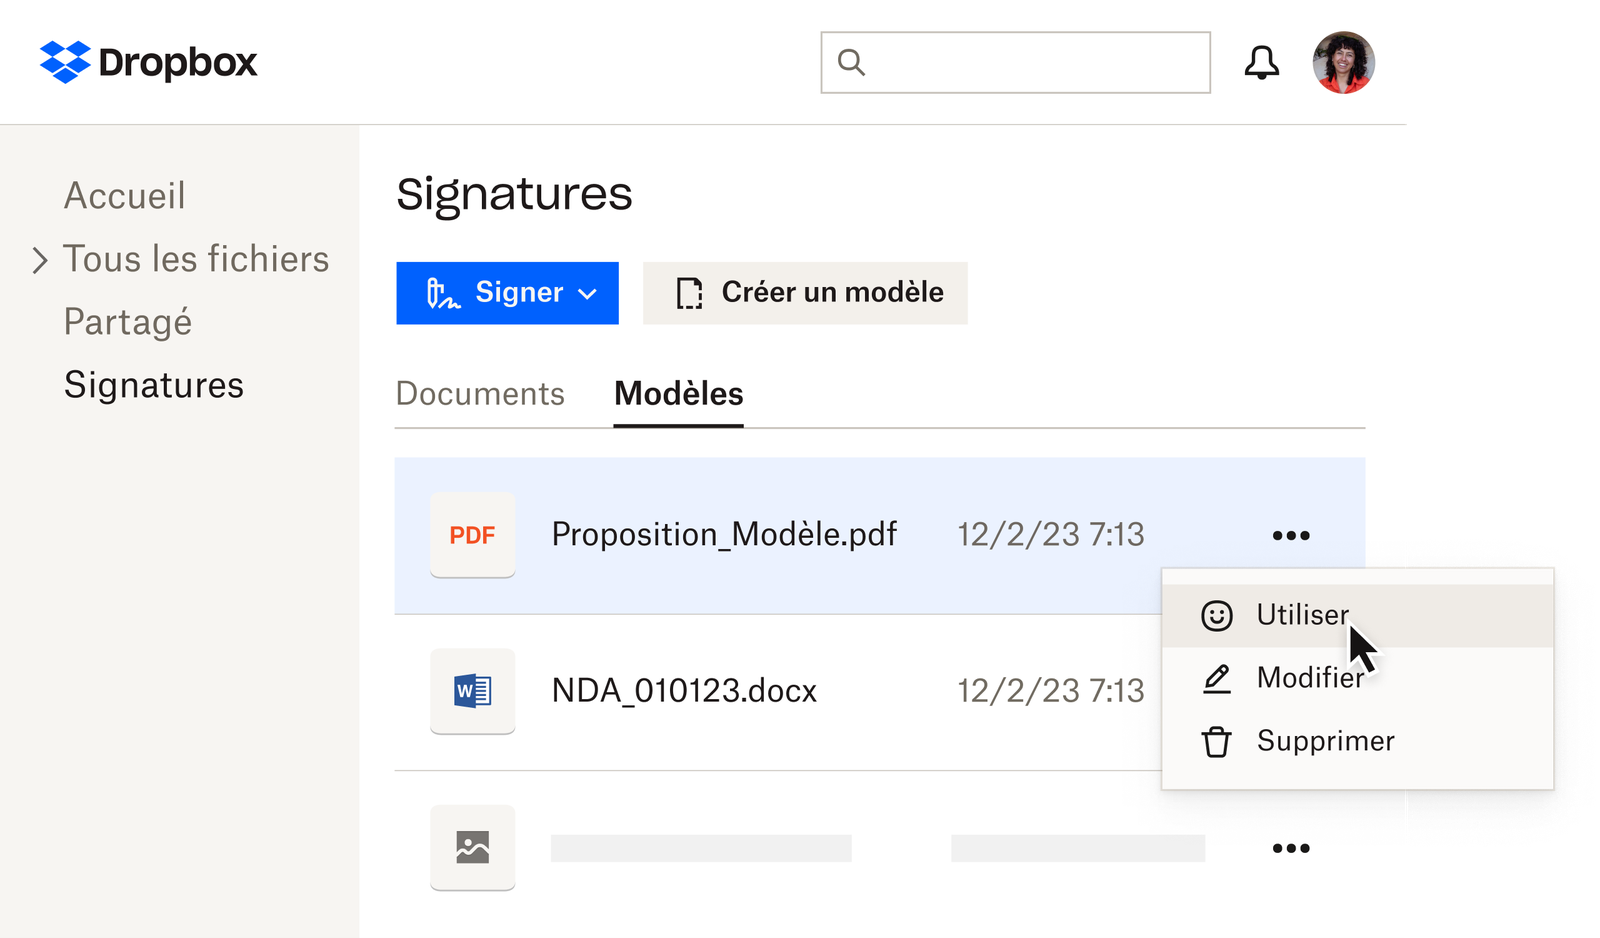This screenshot has width=1600, height=938.
Task: Open the options menu for Proposition_Modèle.pdf
Action: pyautogui.click(x=1291, y=535)
